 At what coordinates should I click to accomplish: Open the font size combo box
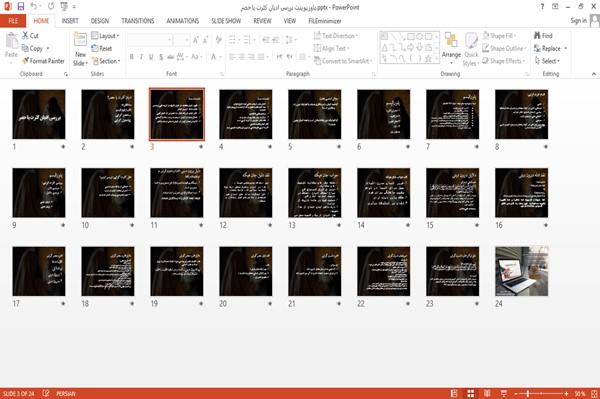pyautogui.click(x=181, y=40)
